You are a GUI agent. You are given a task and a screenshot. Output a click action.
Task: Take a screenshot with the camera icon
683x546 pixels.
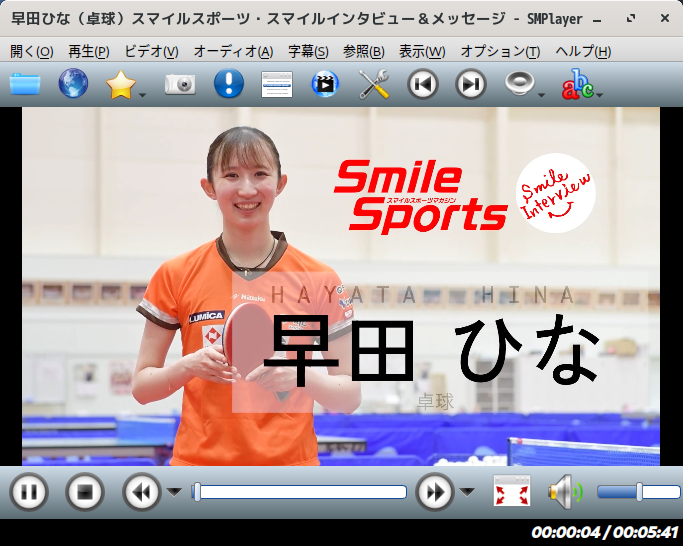coord(180,84)
